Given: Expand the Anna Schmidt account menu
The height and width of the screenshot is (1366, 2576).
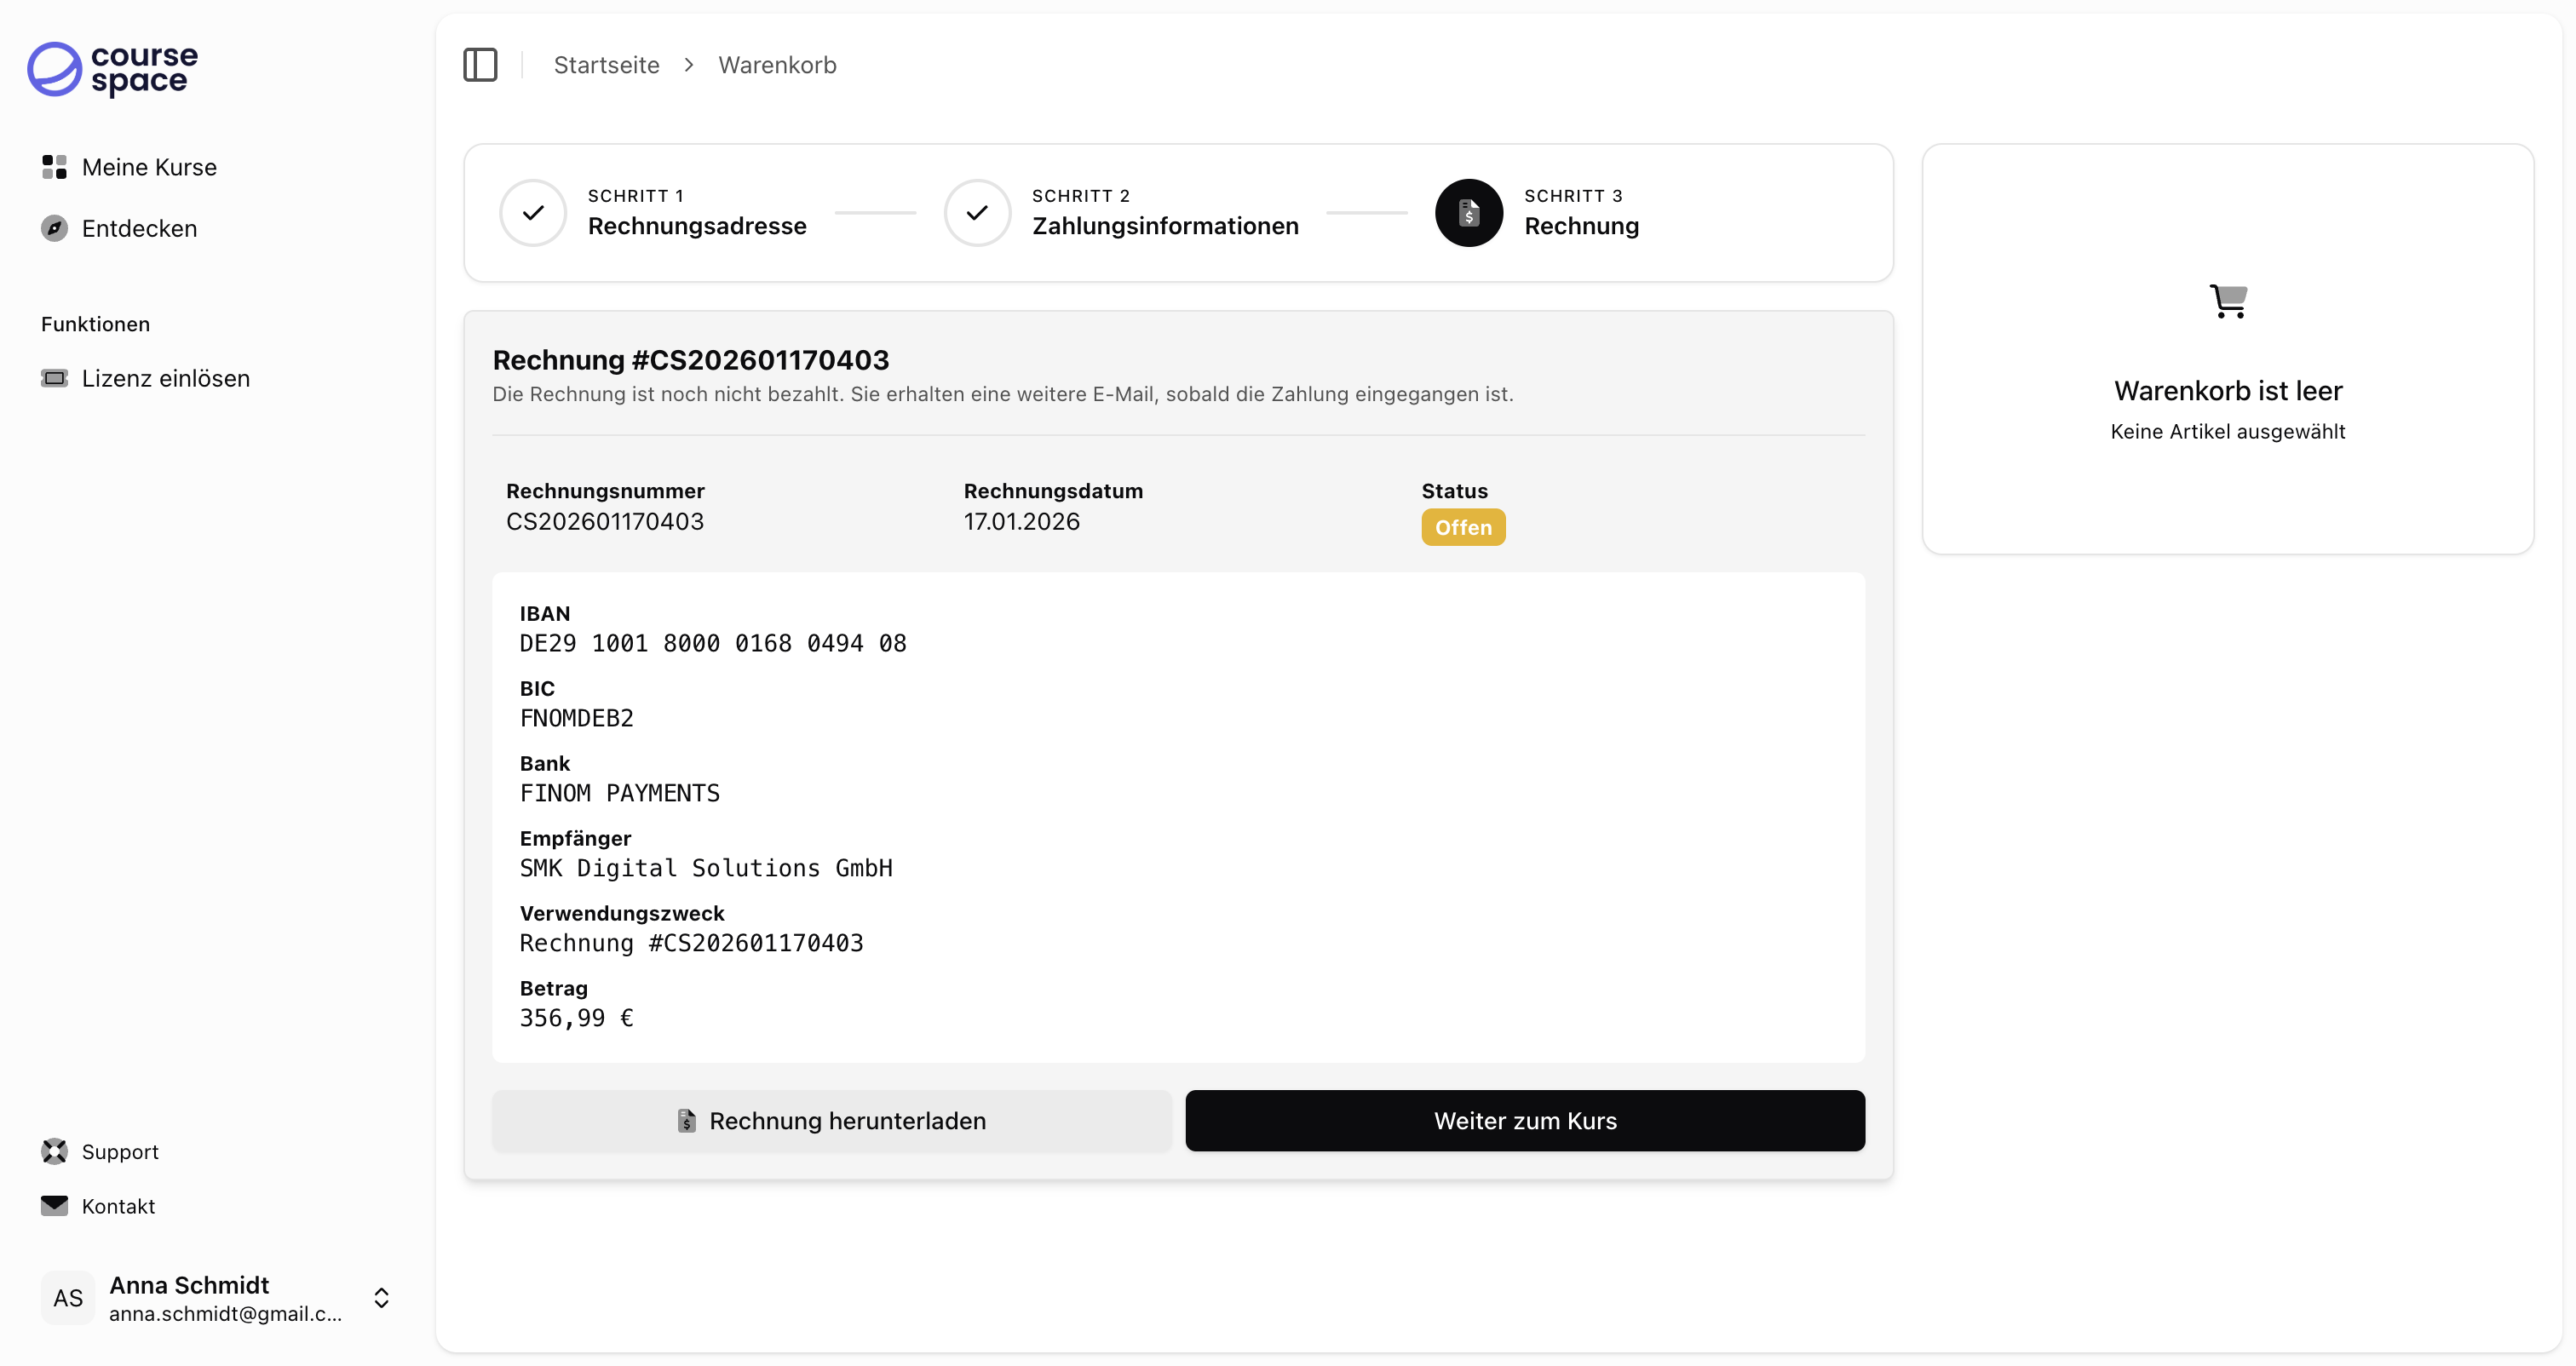Looking at the screenshot, I should [381, 1297].
